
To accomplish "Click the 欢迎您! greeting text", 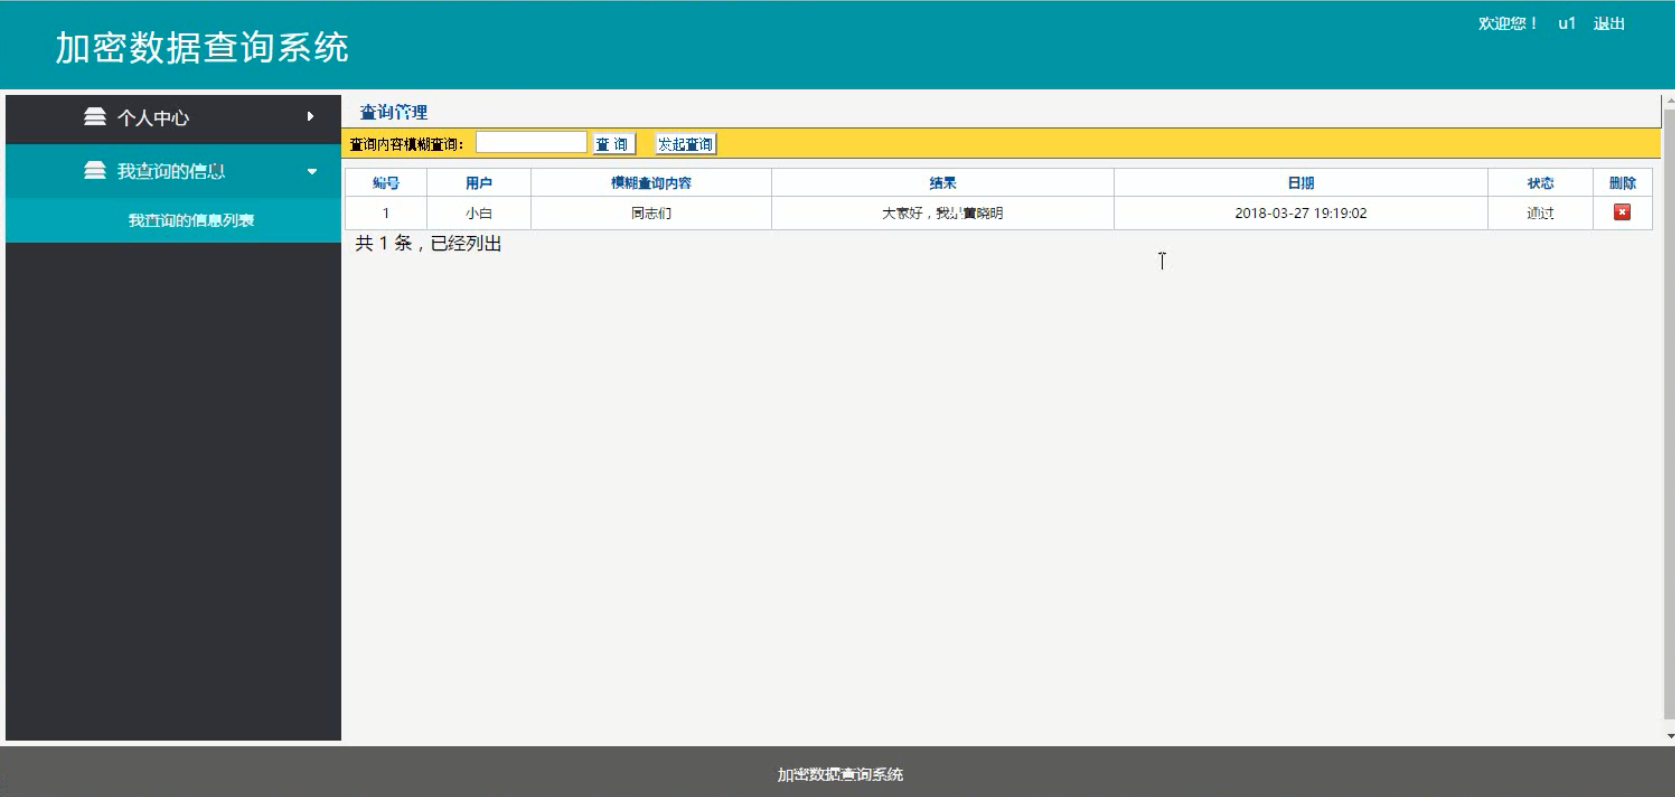I will click(1508, 23).
